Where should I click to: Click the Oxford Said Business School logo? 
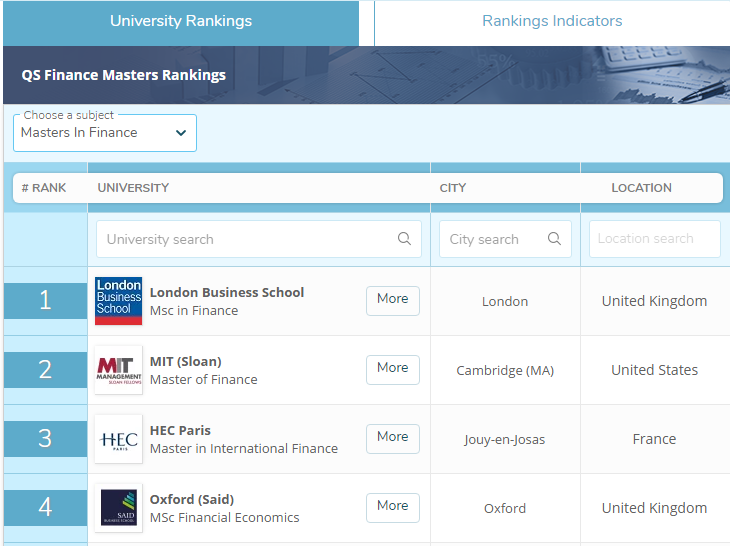(118, 508)
